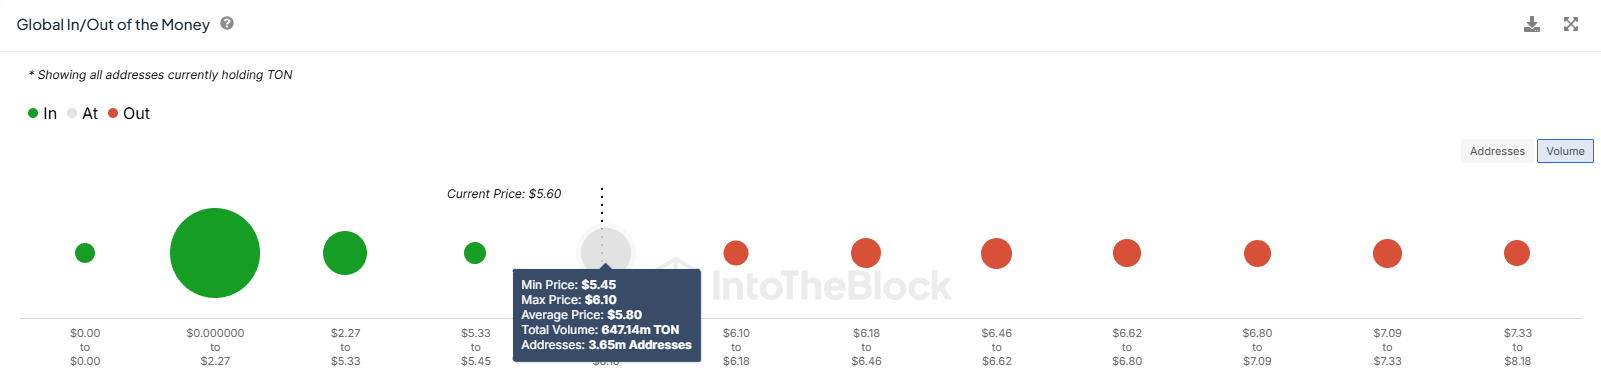Click the download chart icon
The width and height of the screenshot is (1601, 386).
coord(1531,24)
